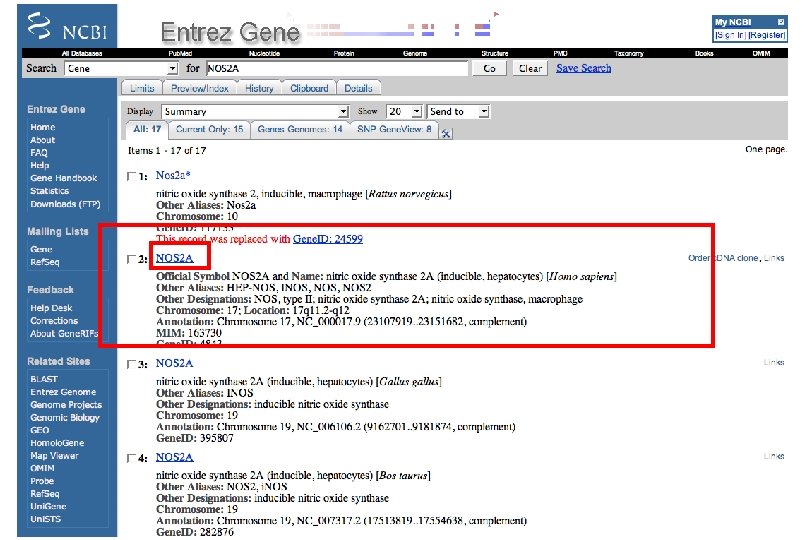
Task: Open Genome in the top bar
Action: 415,53
